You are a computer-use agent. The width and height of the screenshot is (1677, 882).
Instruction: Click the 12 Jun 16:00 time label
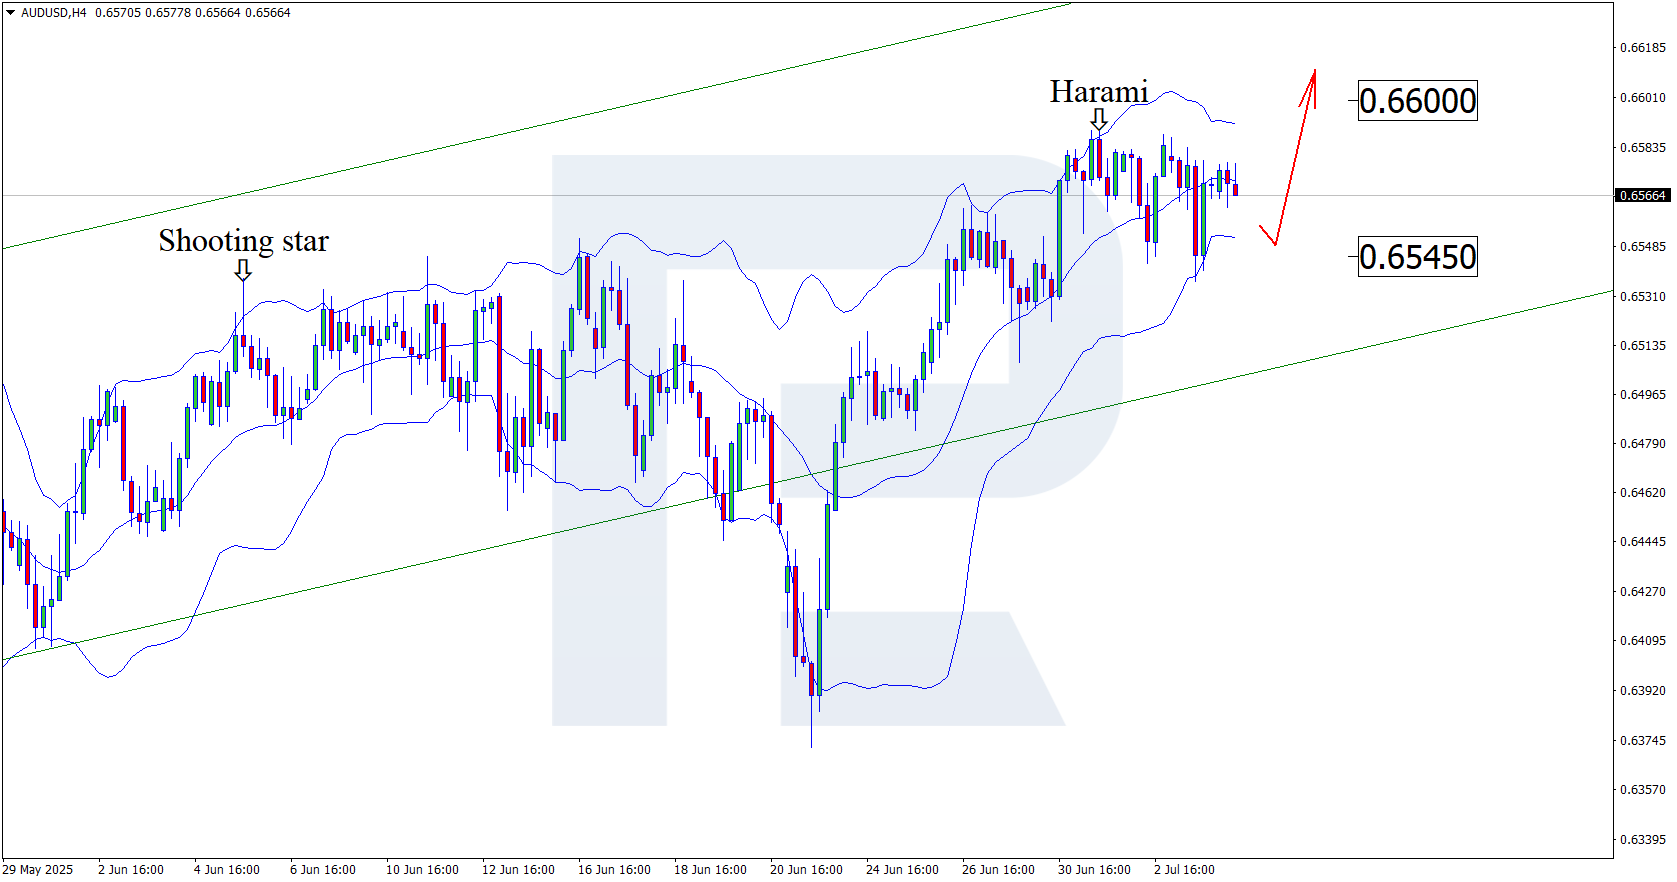[x=518, y=869]
